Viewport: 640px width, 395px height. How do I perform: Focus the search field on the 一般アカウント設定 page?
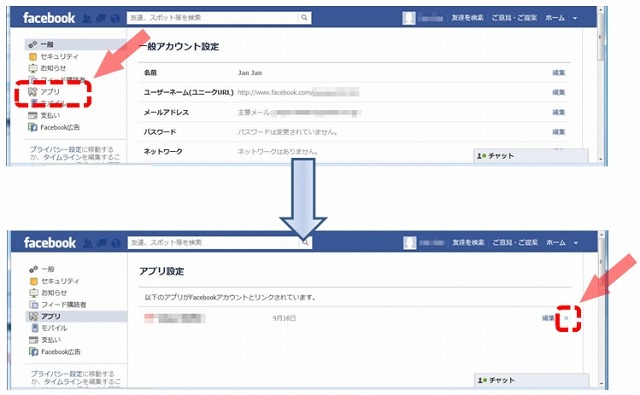(213, 18)
